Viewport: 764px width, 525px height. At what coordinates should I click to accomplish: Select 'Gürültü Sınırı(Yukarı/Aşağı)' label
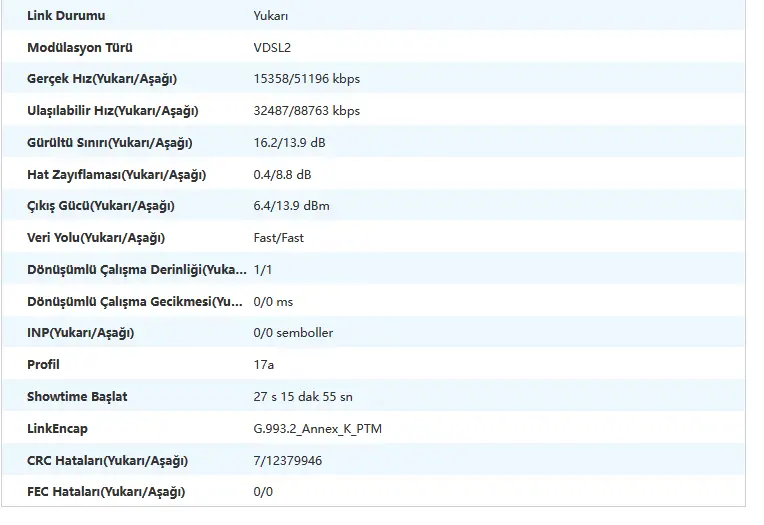110,143
